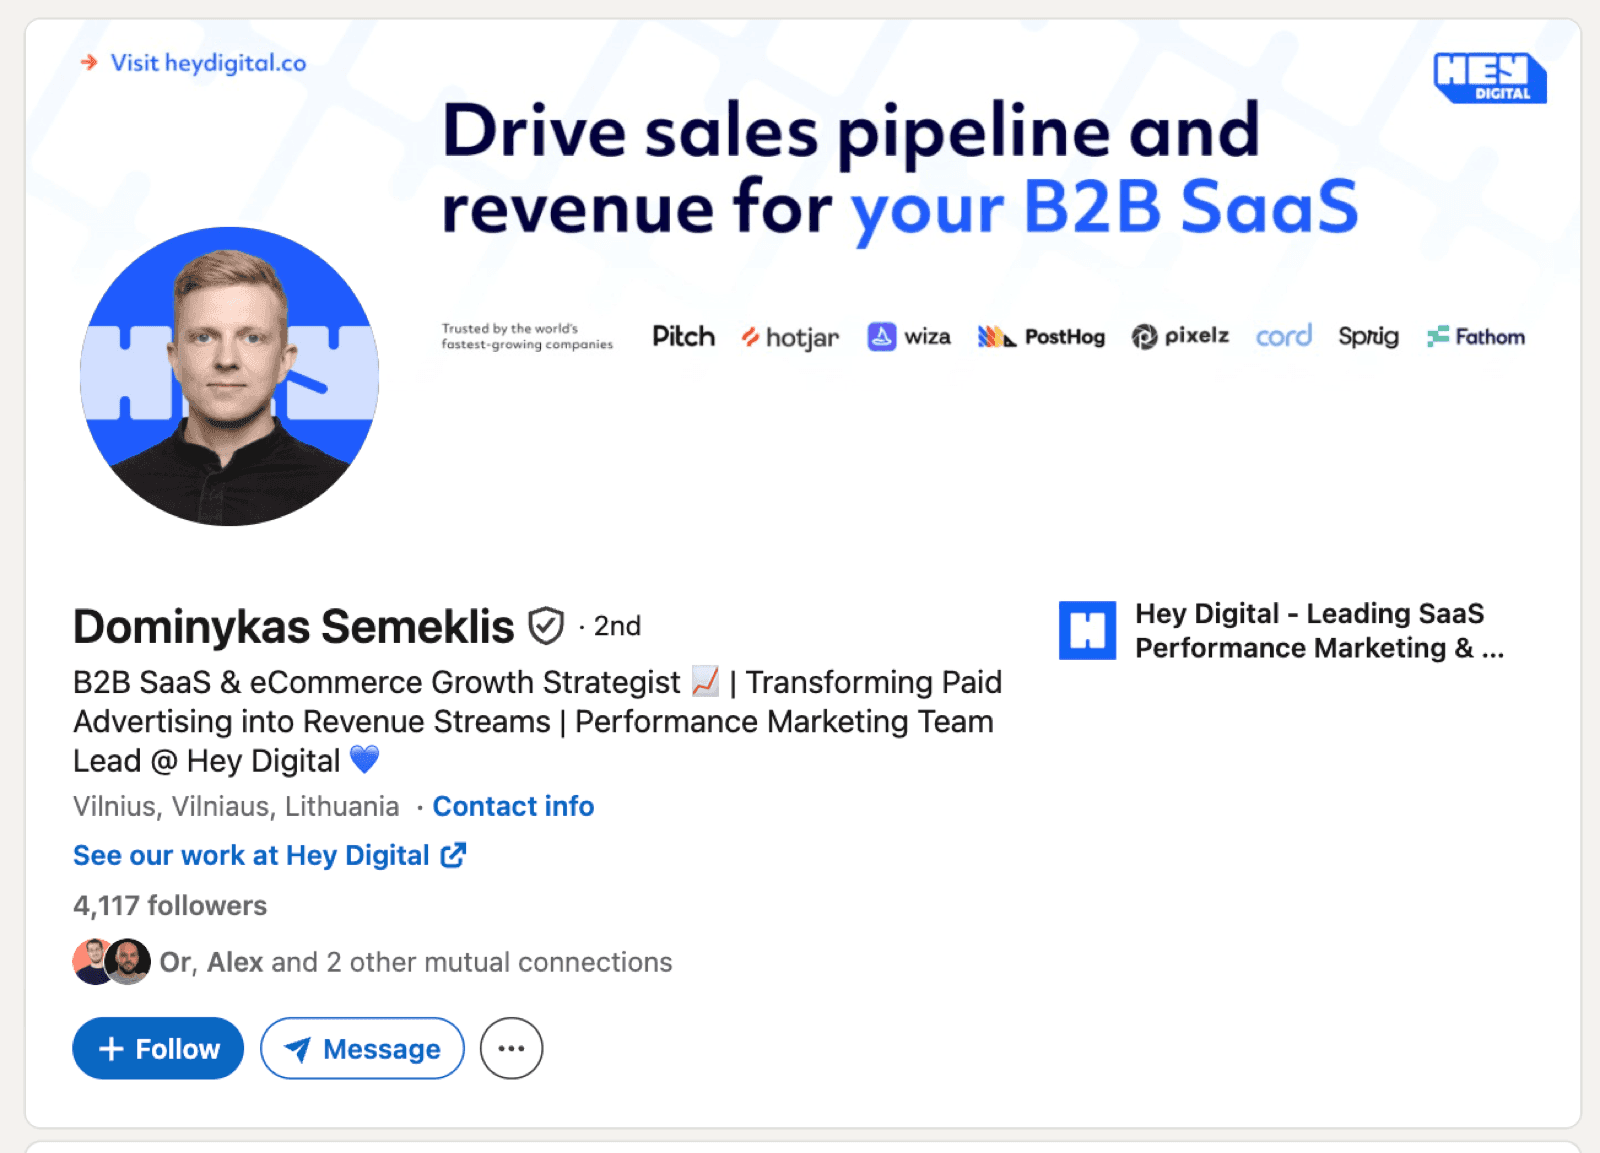Click the blue heart emoji after Hey Digital
The image size is (1600, 1153).
[x=365, y=760]
